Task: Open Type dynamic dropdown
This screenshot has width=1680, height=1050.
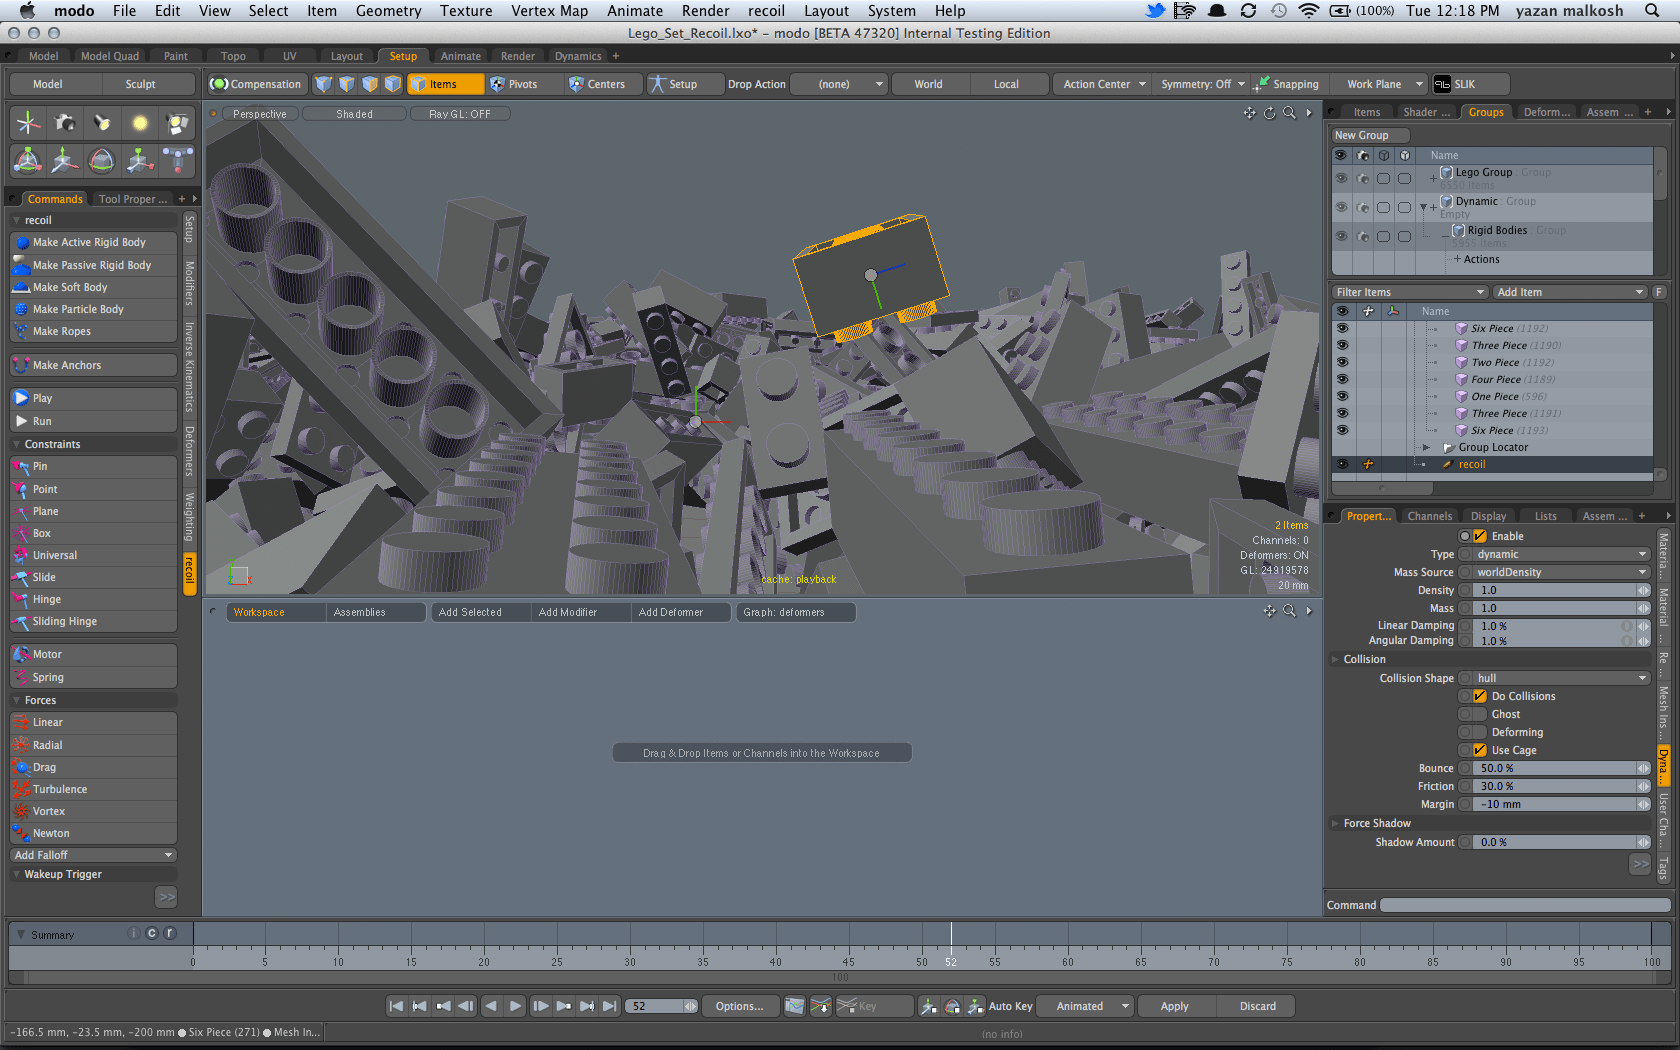Action: pyautogui.click(x=1561, y=554)
